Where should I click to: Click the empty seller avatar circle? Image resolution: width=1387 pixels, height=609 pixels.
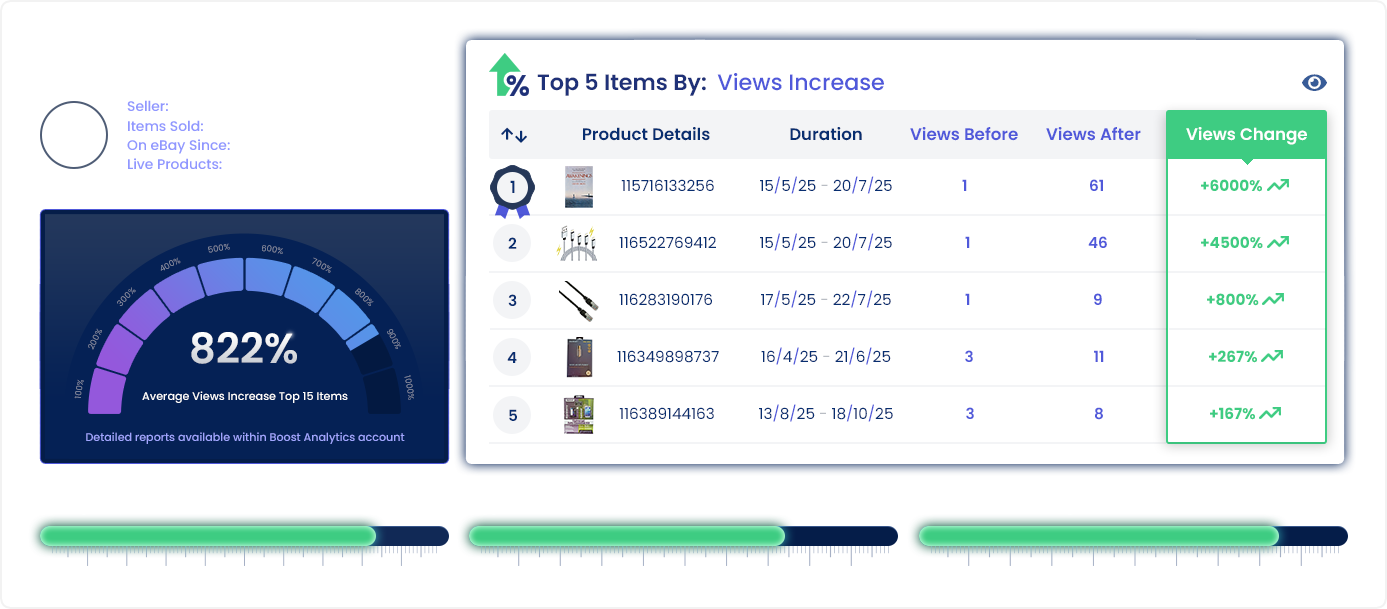(74, 135)
